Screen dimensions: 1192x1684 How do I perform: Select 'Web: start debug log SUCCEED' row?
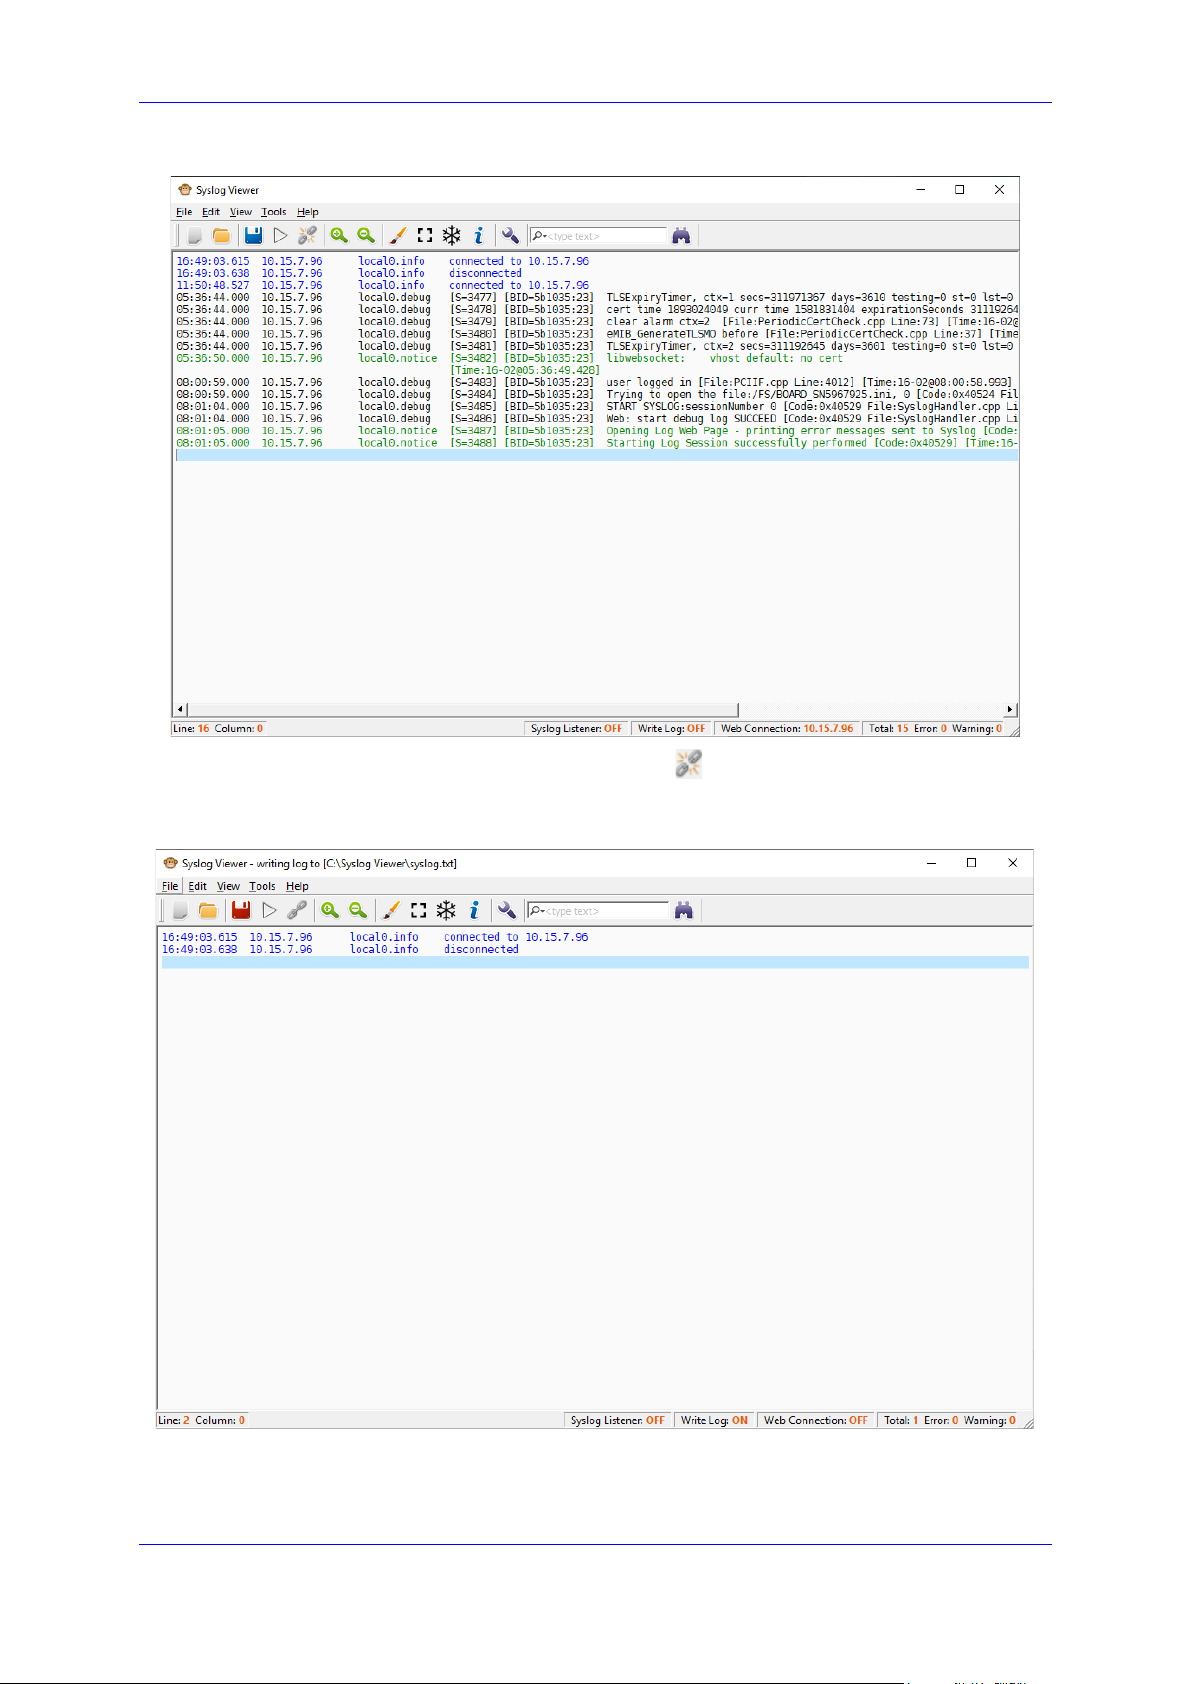pos(596,419)
